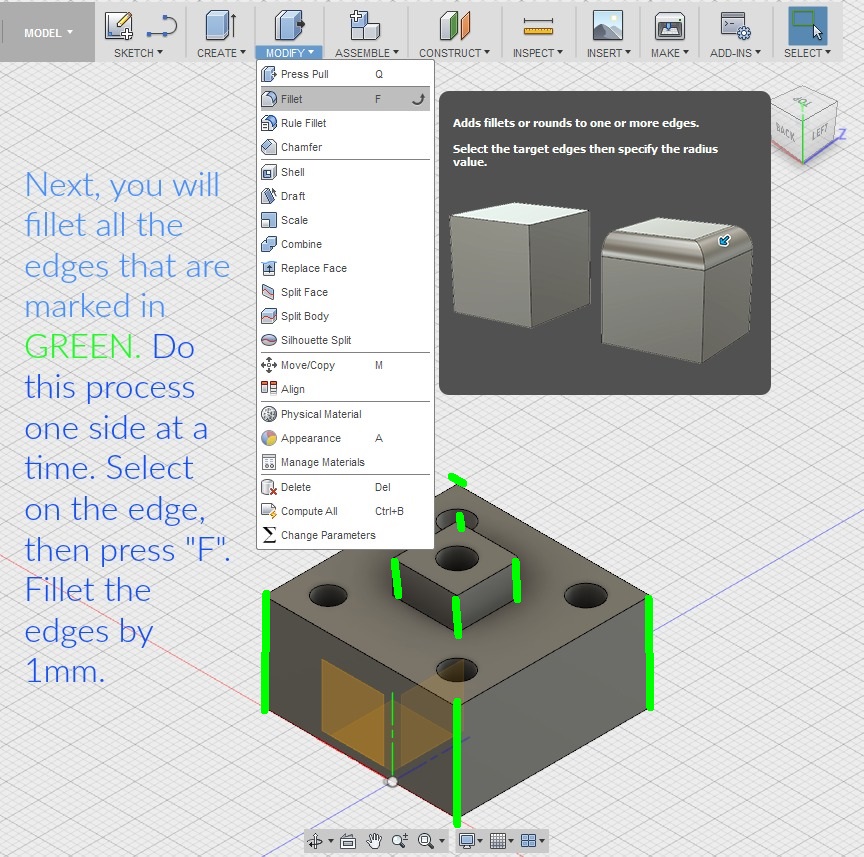
Task: Open the Display Settings dropdown
Action: (x=470, y=841)
